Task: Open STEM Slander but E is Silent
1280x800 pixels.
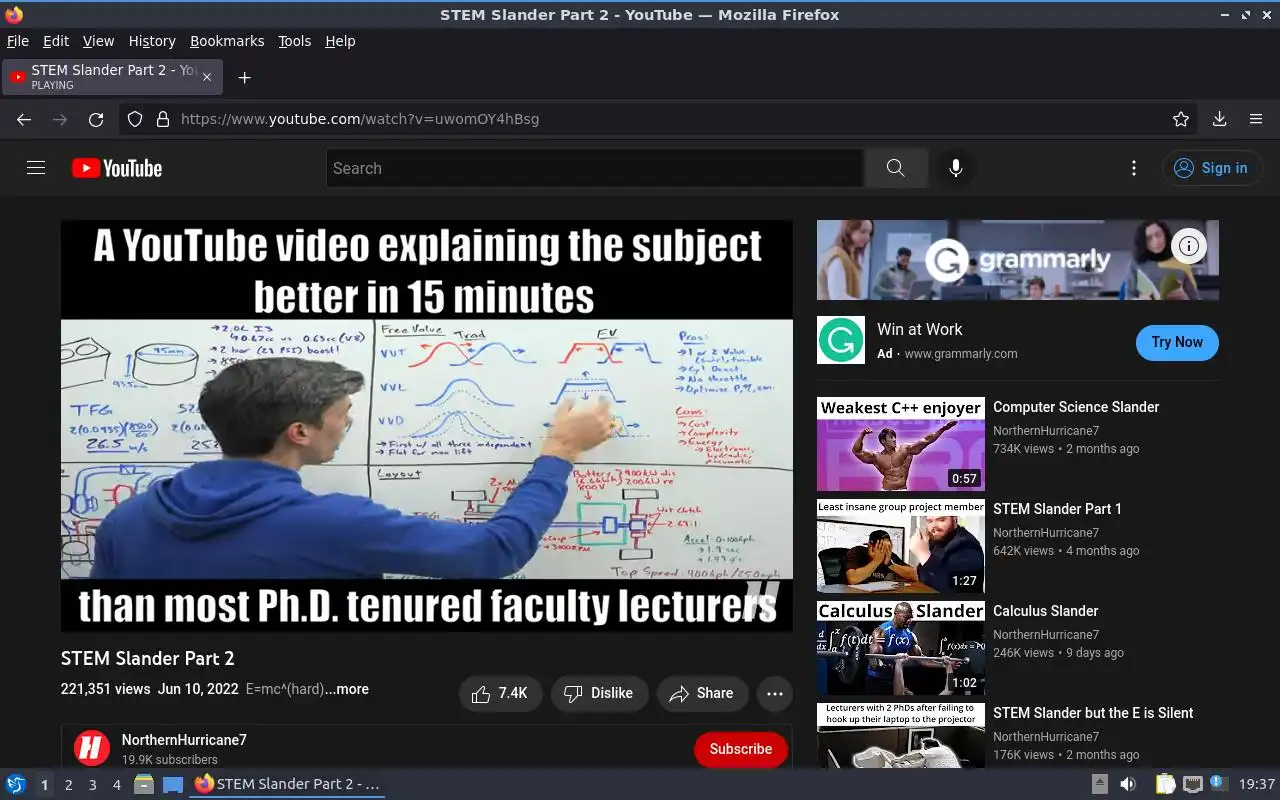Action: [1093, 713]
